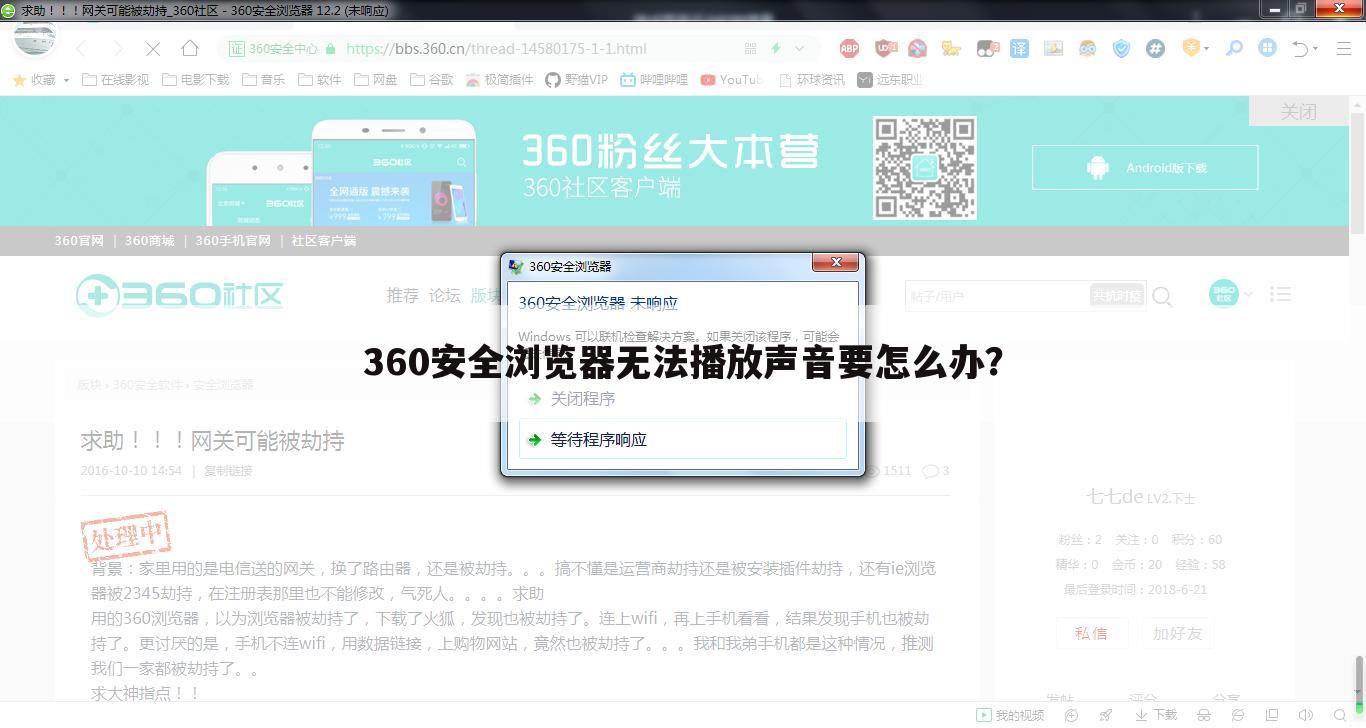Screen dimensions: 1366x728
Task: Open the QR code icon in address bar
Action: pyautogui.click(x=750, y=48)
